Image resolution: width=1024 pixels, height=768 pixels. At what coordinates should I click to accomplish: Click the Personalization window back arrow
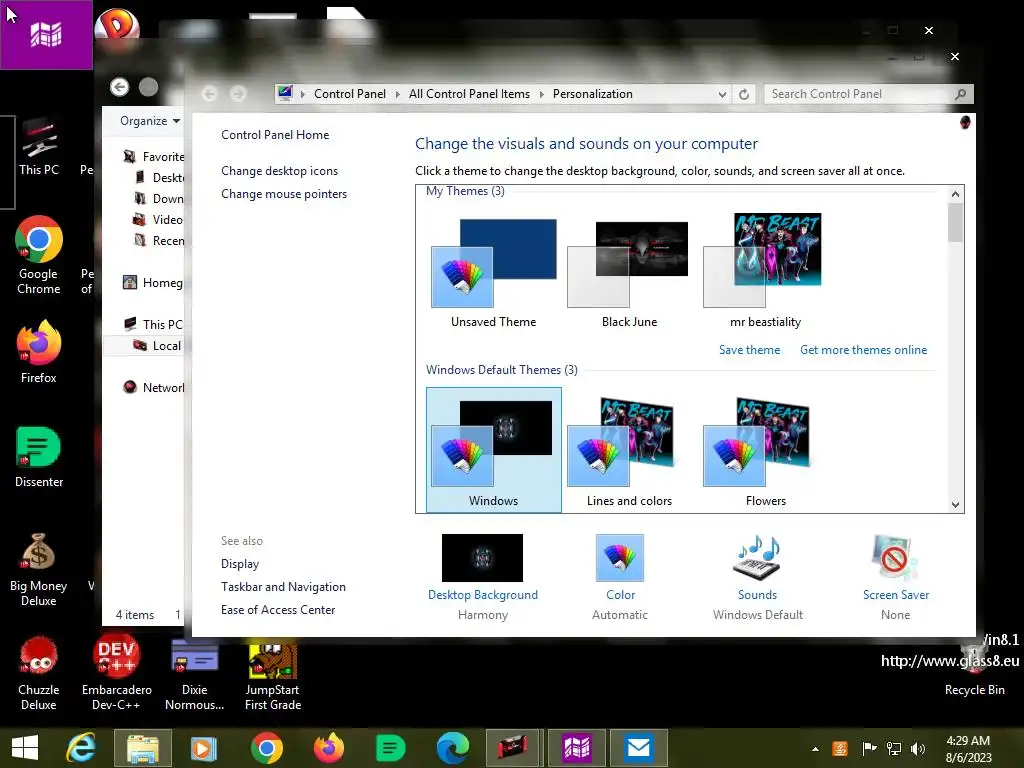coord(210,94)
